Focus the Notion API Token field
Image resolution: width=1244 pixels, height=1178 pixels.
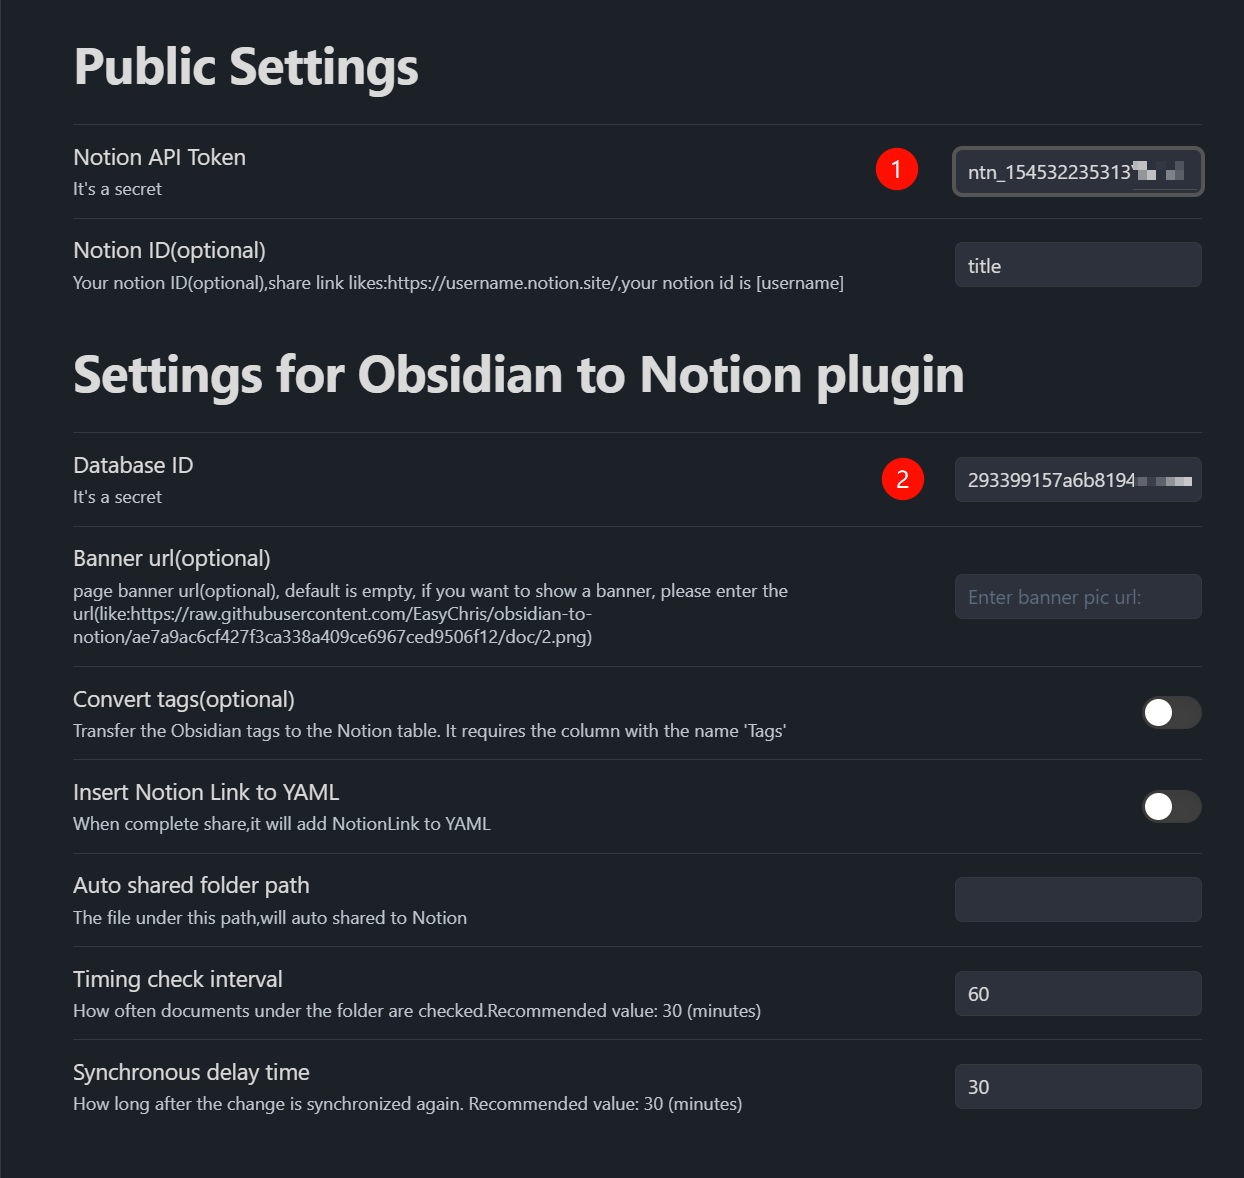click(1077, 172)
